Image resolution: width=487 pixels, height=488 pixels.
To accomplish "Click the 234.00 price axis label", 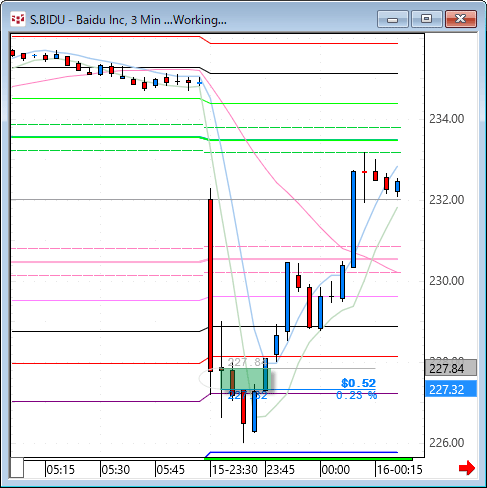I will click(446, 119).
